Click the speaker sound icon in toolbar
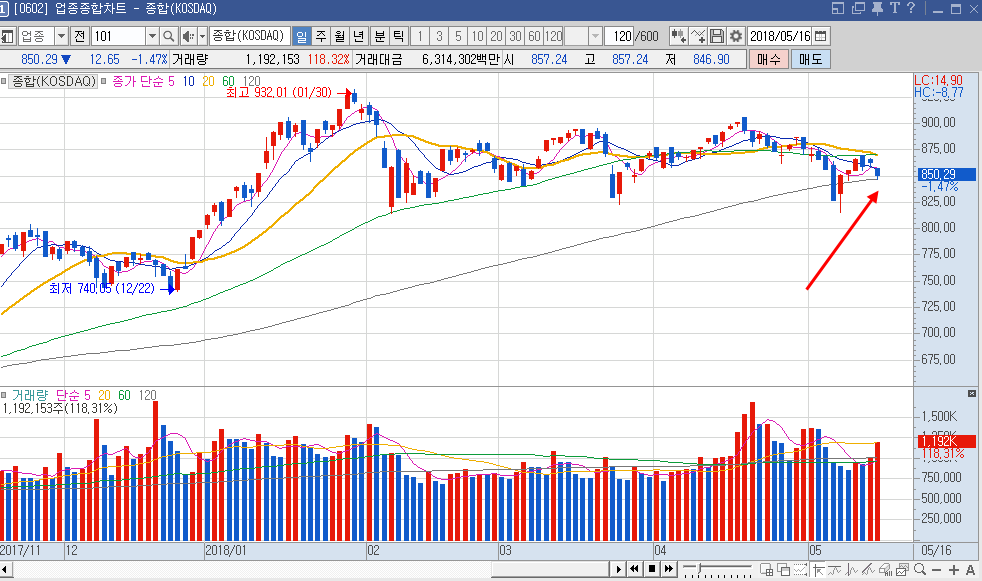This screenshot has width=982, height=581. (188, 36)
